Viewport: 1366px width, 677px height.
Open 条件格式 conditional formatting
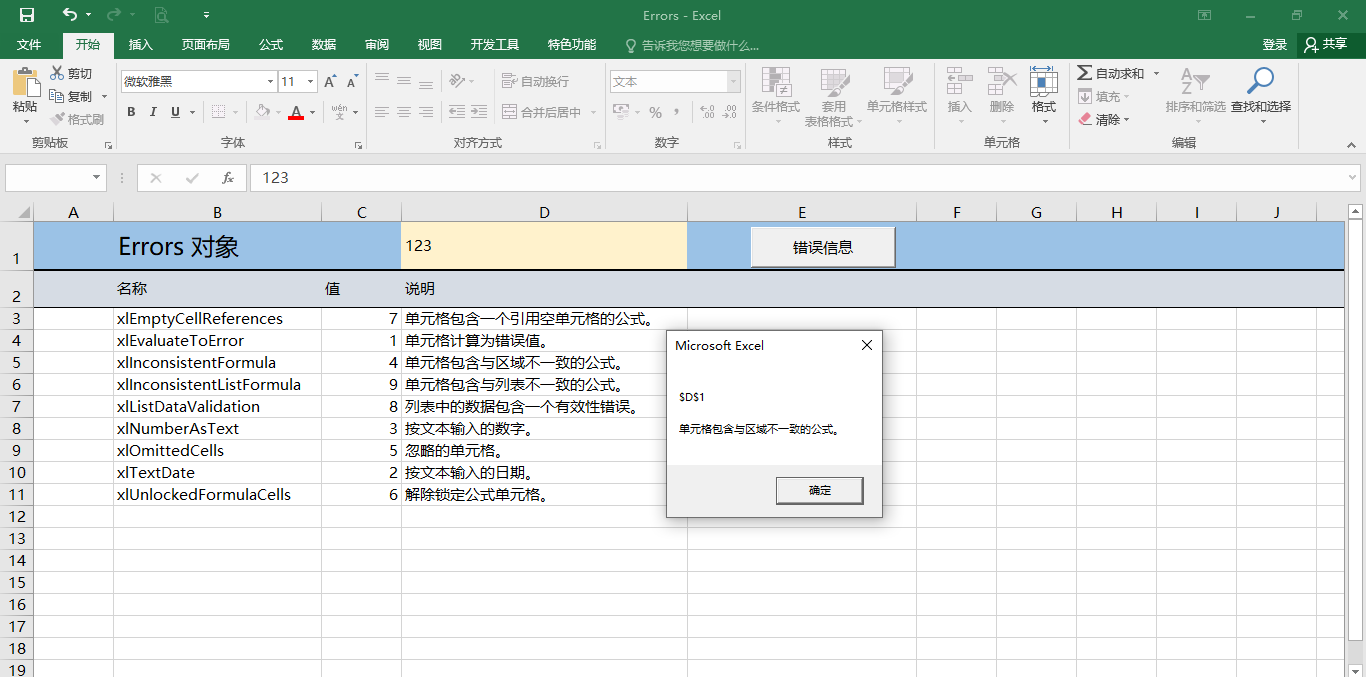[776, 97]
